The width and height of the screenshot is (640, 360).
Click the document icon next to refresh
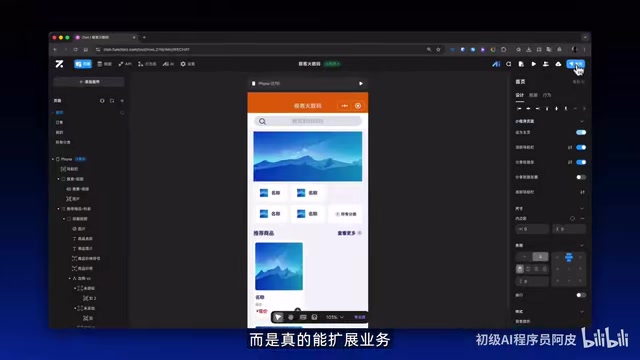(521, 64)
